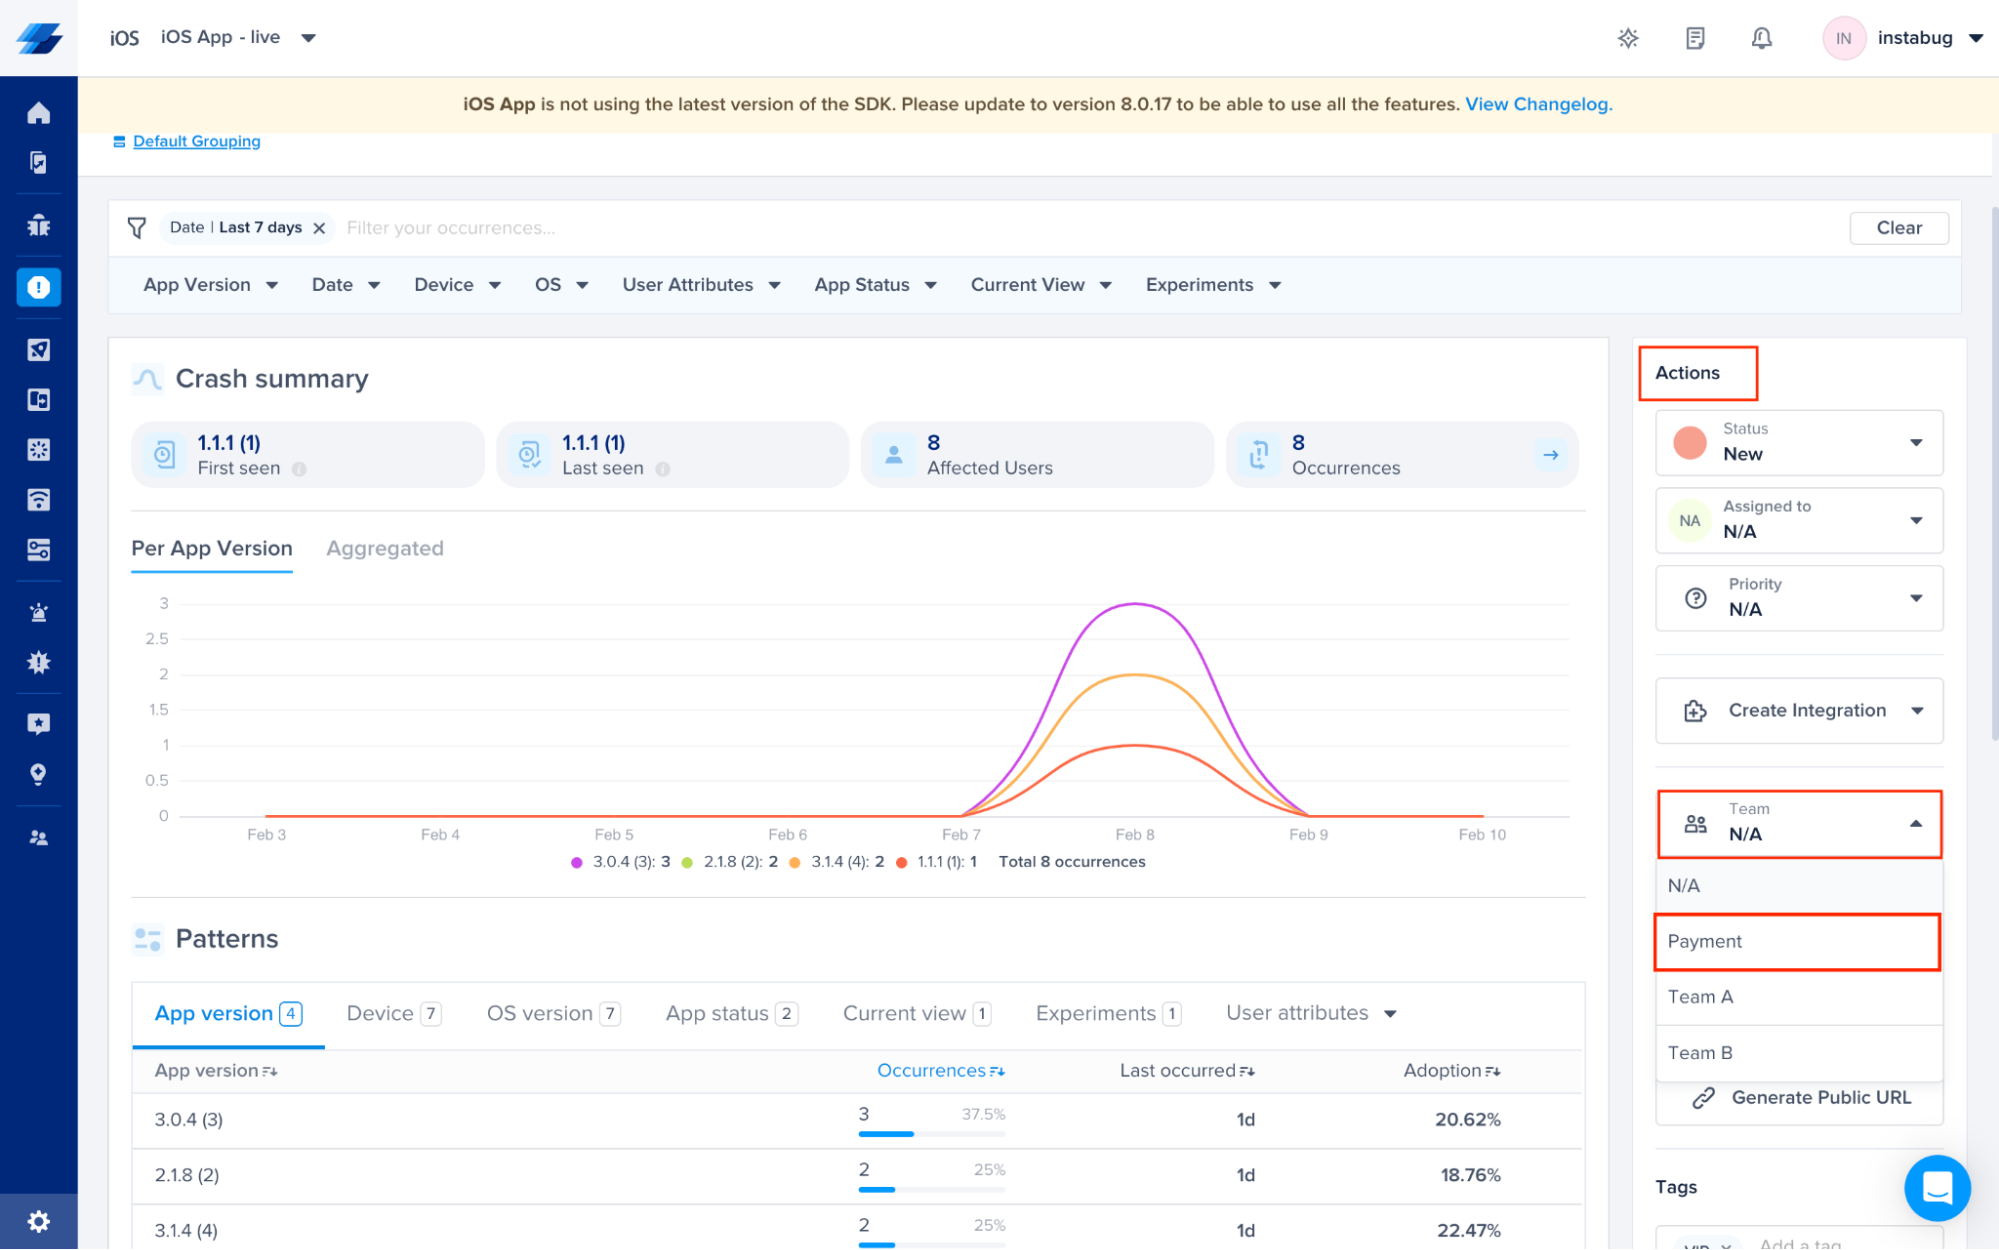Open the settings gear in sidebar

coord(38,1221)
